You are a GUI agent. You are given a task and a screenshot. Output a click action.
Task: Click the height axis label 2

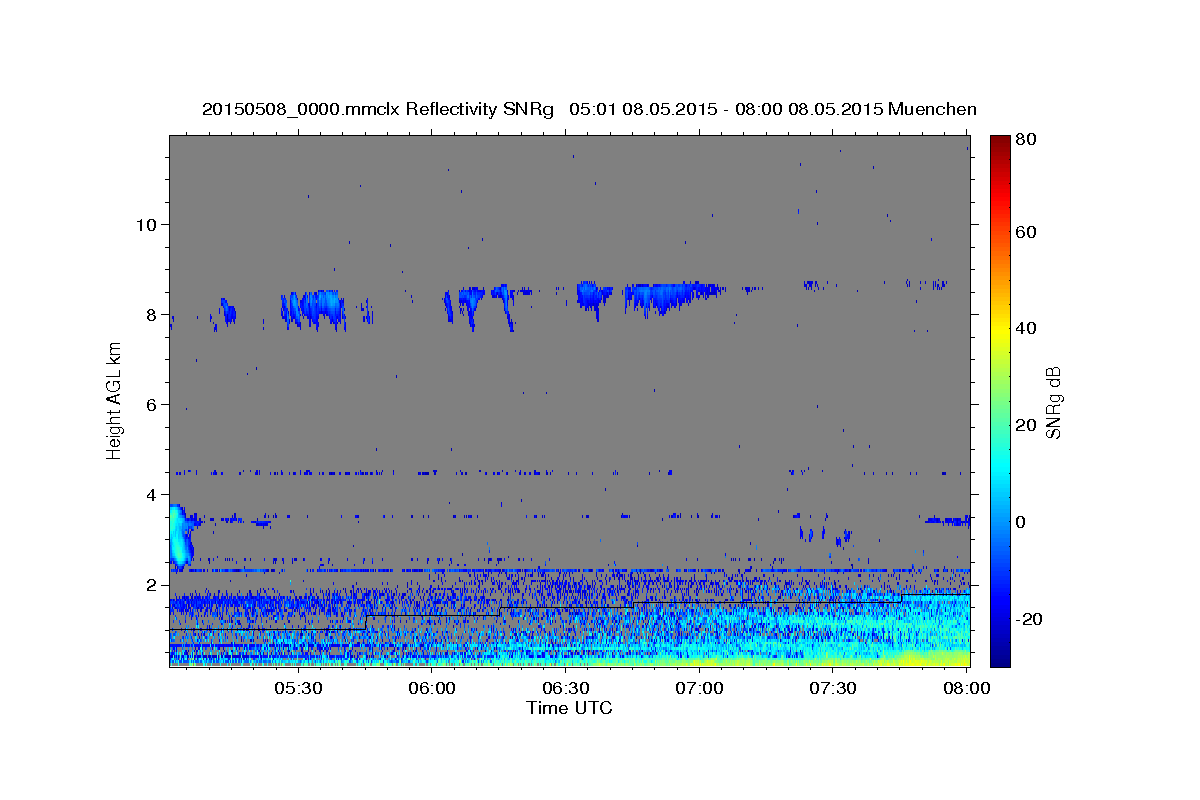point(151,584)
